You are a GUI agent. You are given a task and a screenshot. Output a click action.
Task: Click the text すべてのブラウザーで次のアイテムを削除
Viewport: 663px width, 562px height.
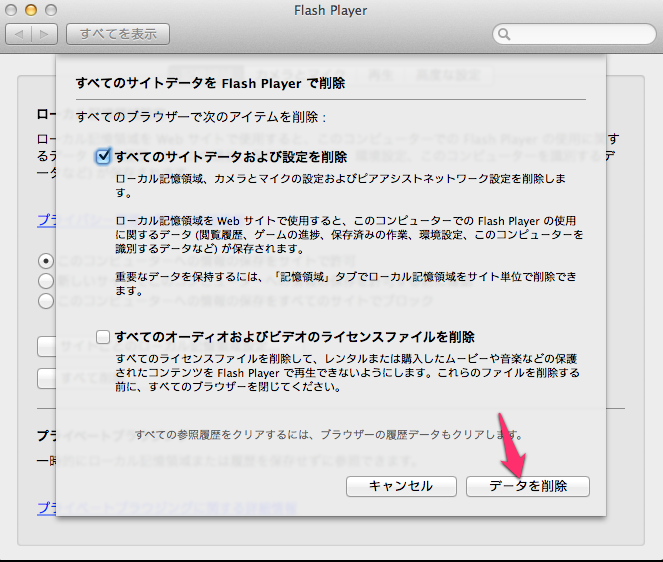201,117
